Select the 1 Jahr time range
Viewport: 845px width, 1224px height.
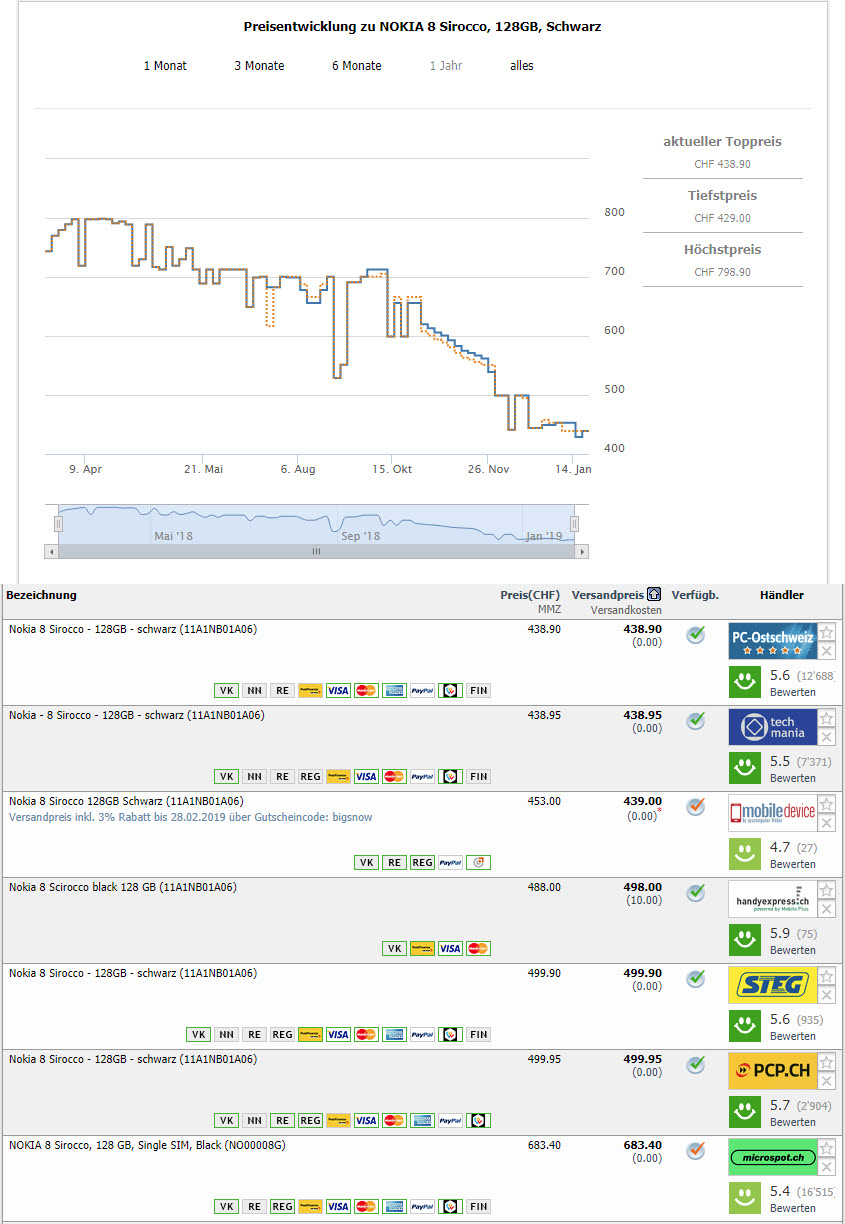(x=446, y=66)
